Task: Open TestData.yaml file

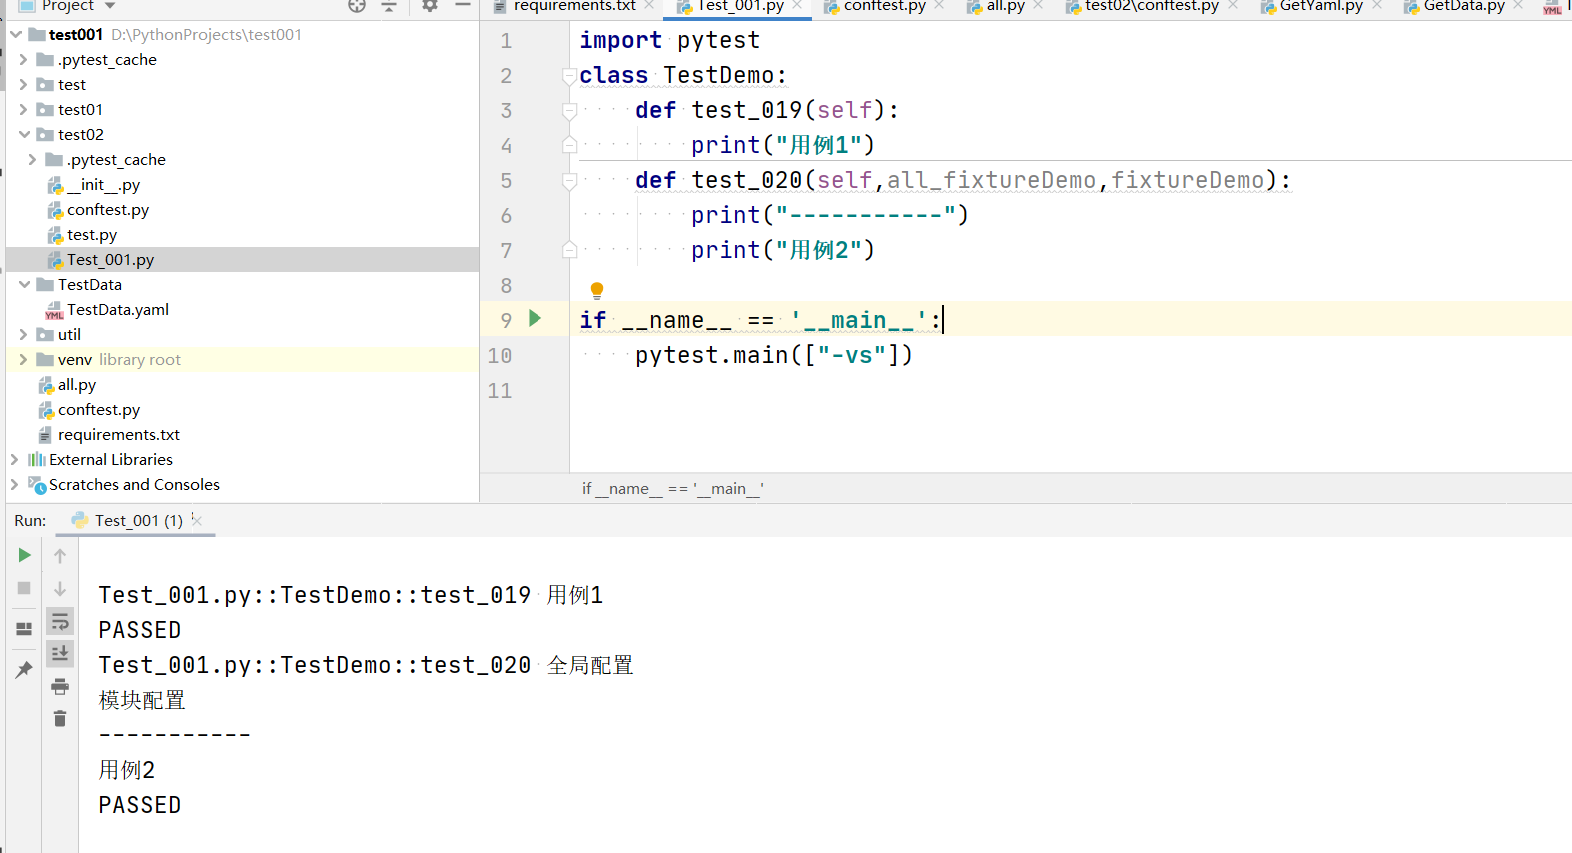Action: coord(117,309)
